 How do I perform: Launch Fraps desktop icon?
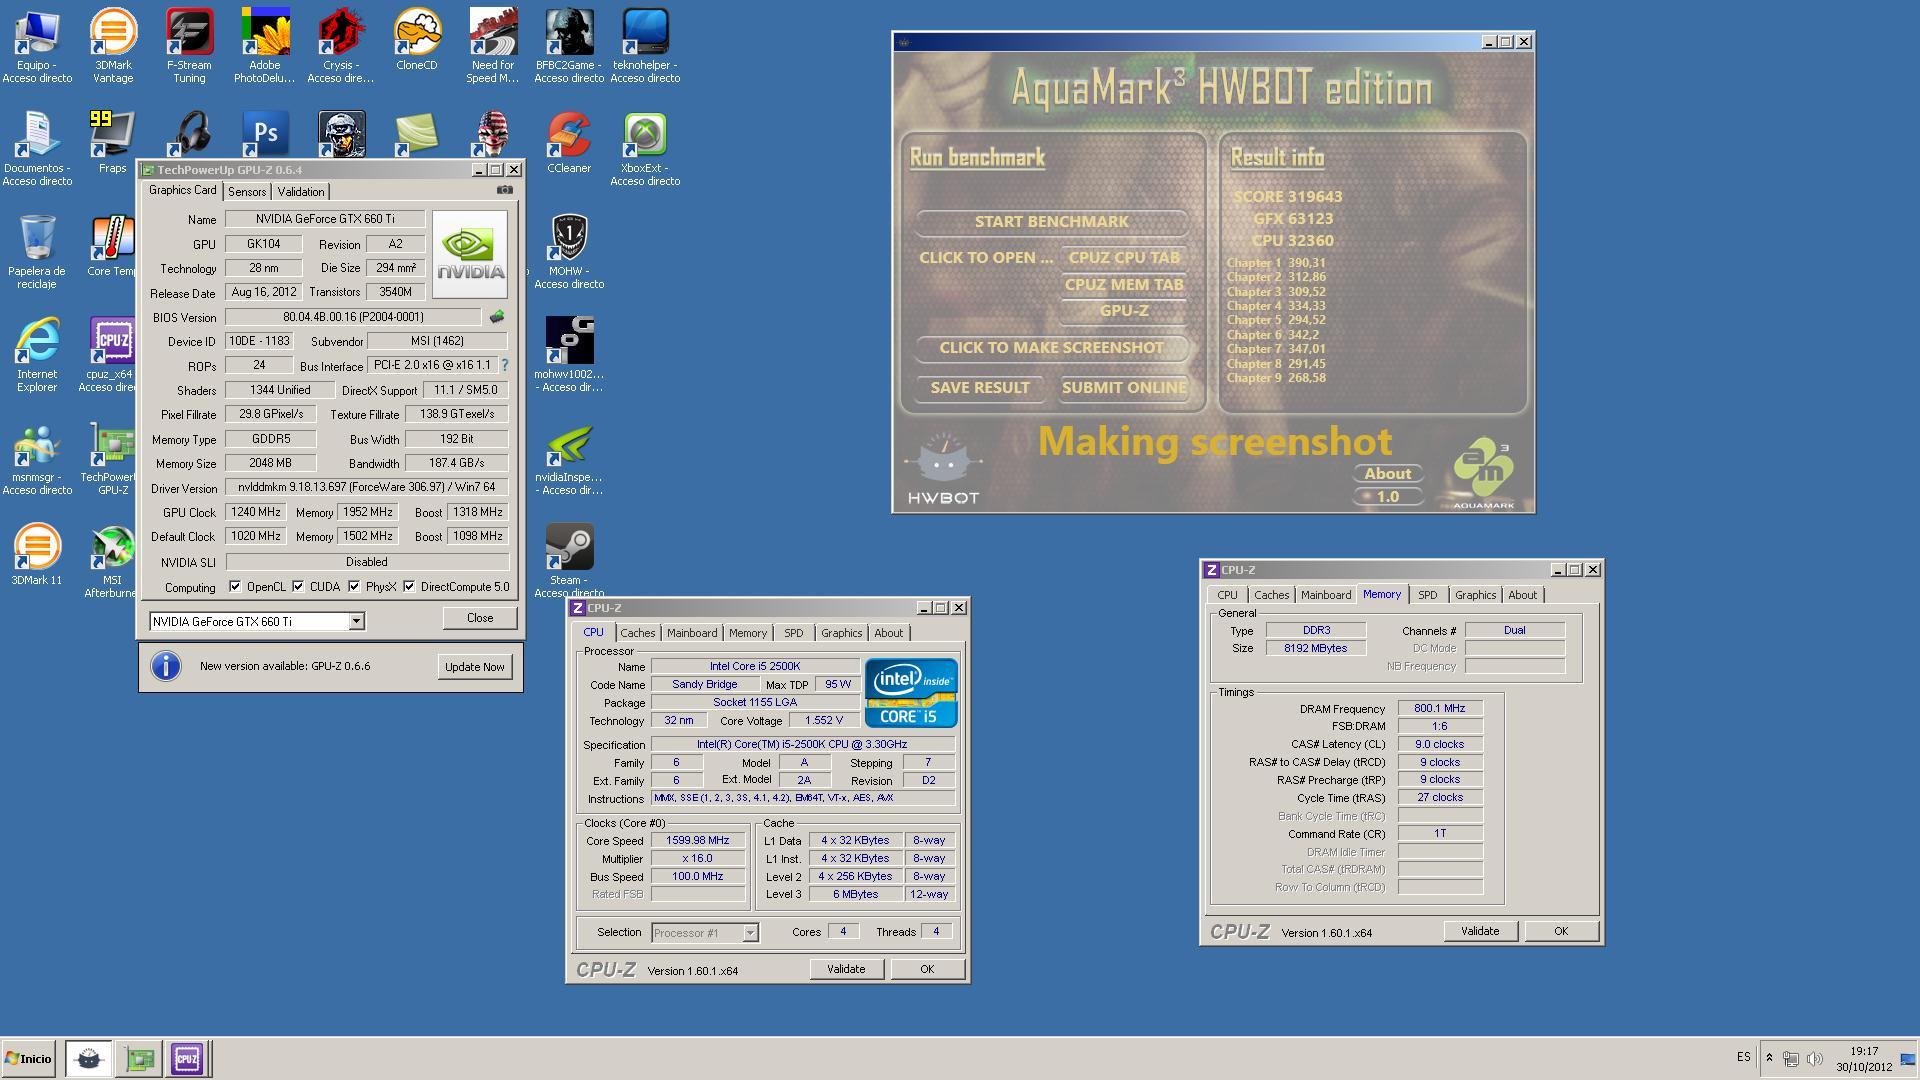[112, 142]
